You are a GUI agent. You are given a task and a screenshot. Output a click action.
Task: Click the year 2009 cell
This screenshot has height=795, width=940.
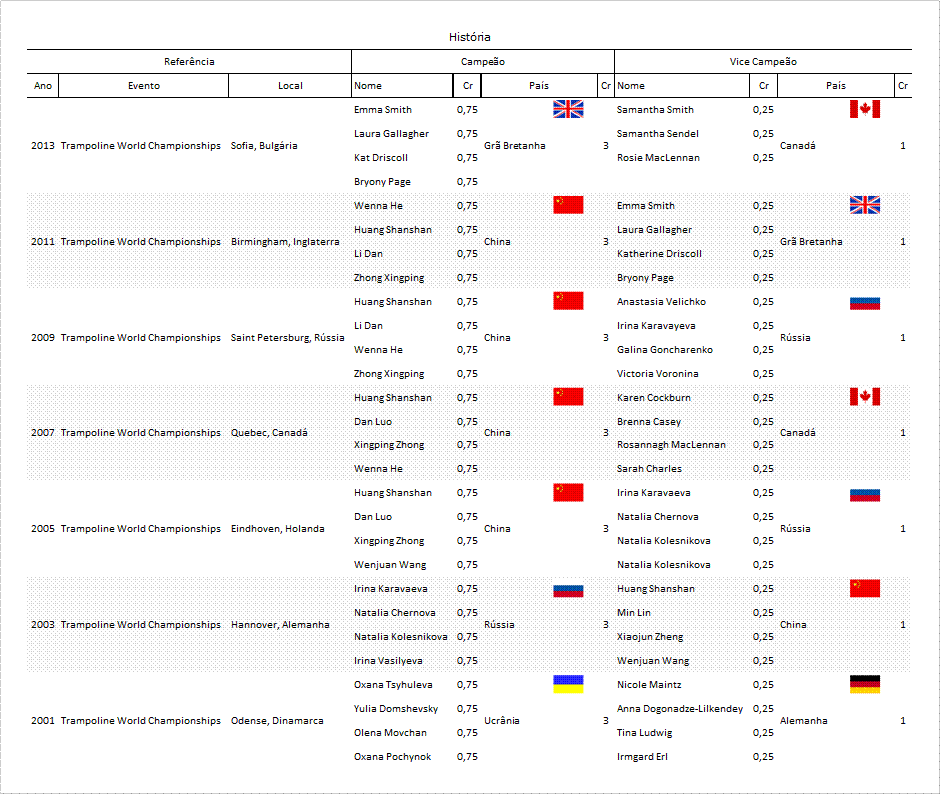pos(43,338)
